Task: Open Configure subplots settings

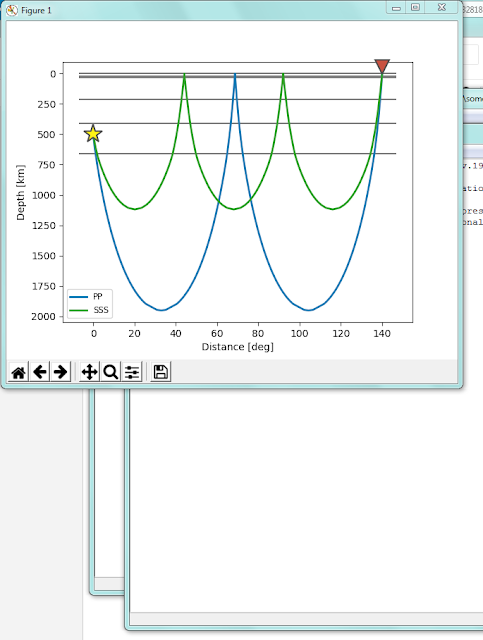Action: coord(132,372)
